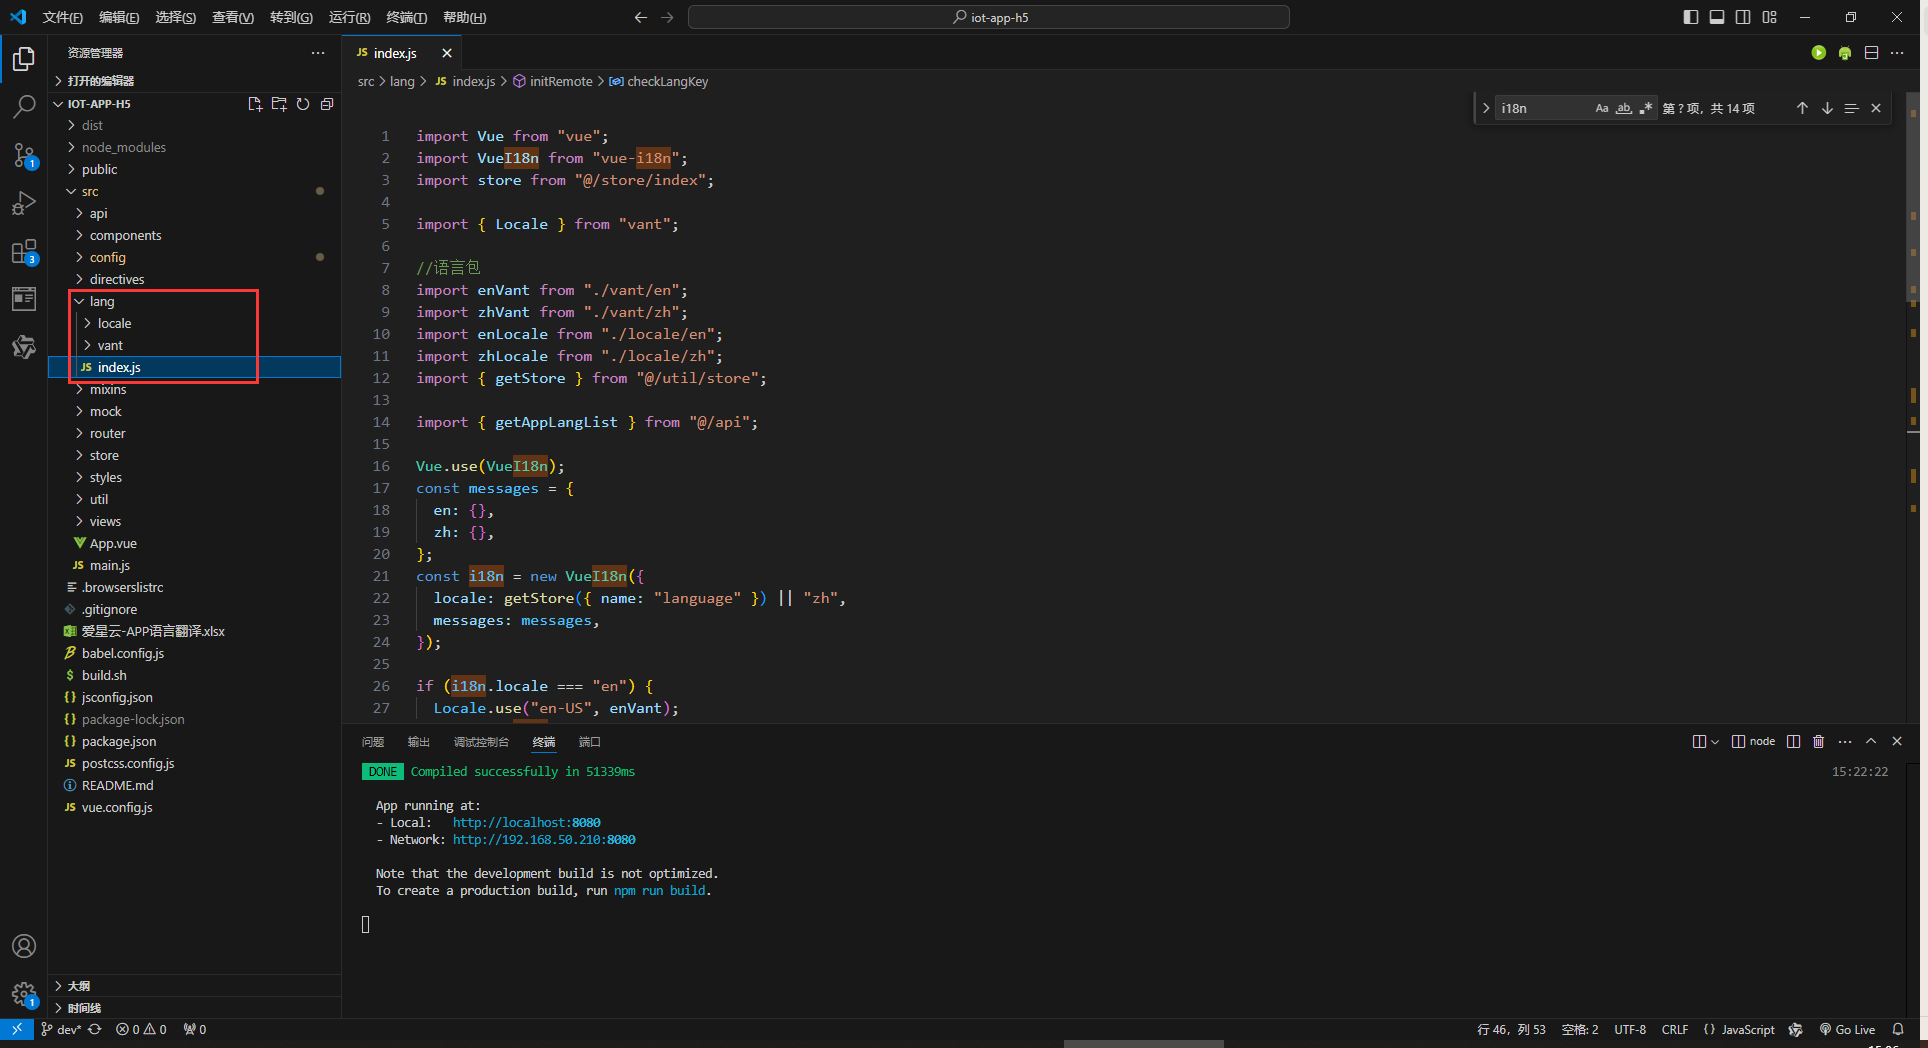This screenshot has height=1048, width=1928.
Task: Create new file in IOT-APP-H5 explorer
Action: tap(255, 104)
